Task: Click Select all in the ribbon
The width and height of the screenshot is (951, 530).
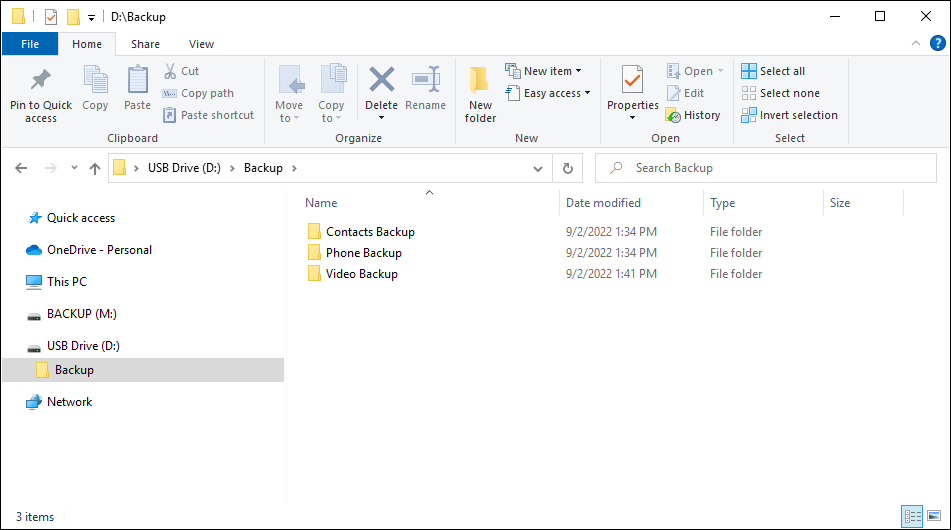Action: (x=773, y=71)
